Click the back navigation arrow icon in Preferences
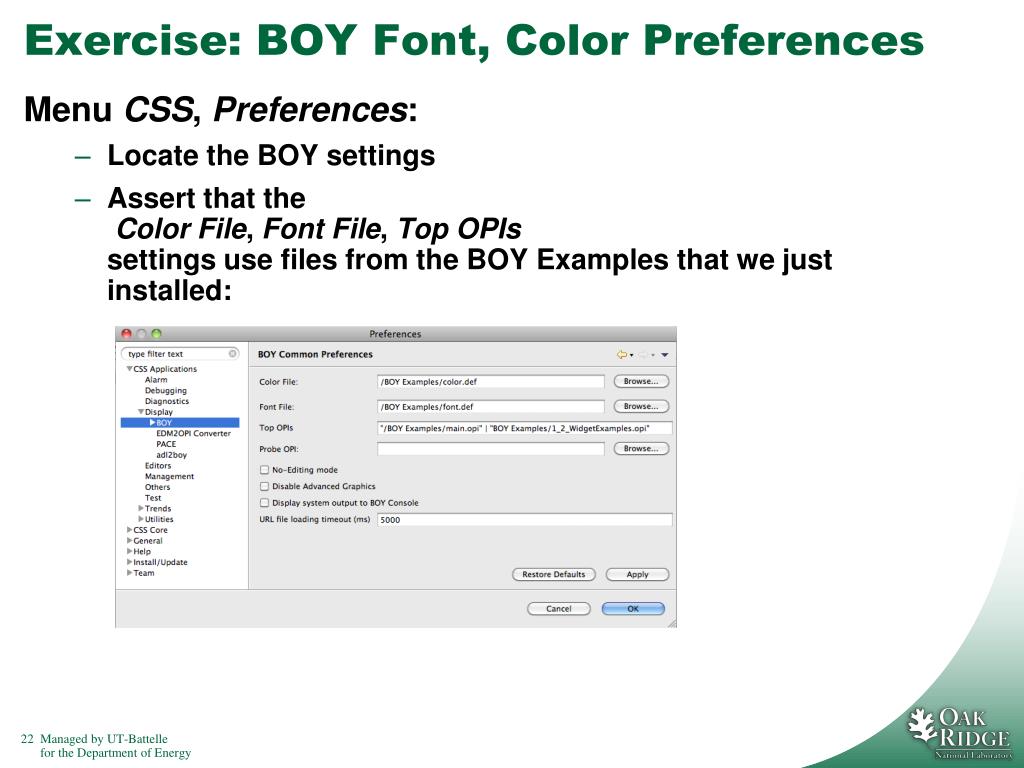The width and height of the screenshot is (1024, 768). pyautogui.click(x=621, y=355)
